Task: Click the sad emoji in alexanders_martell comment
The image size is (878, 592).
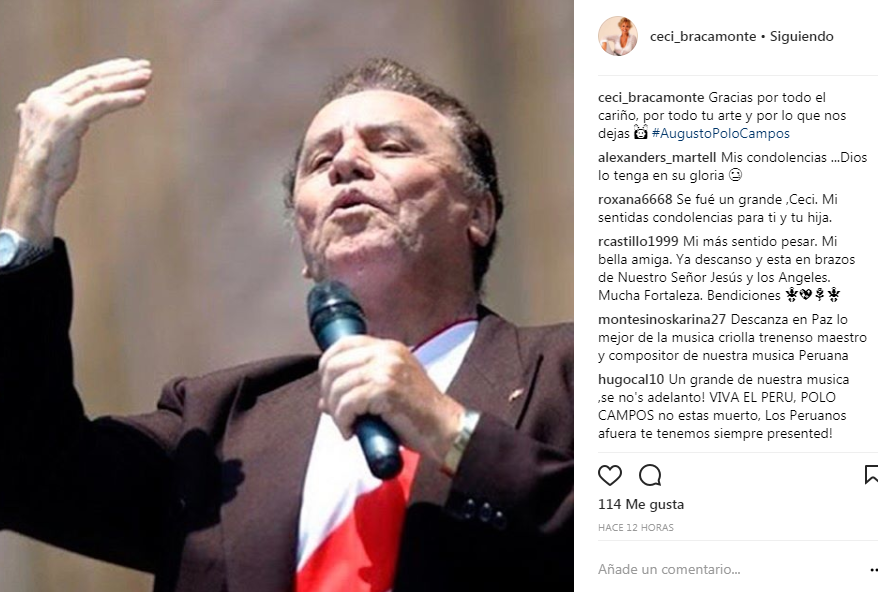Action: (x=735, y=175)
